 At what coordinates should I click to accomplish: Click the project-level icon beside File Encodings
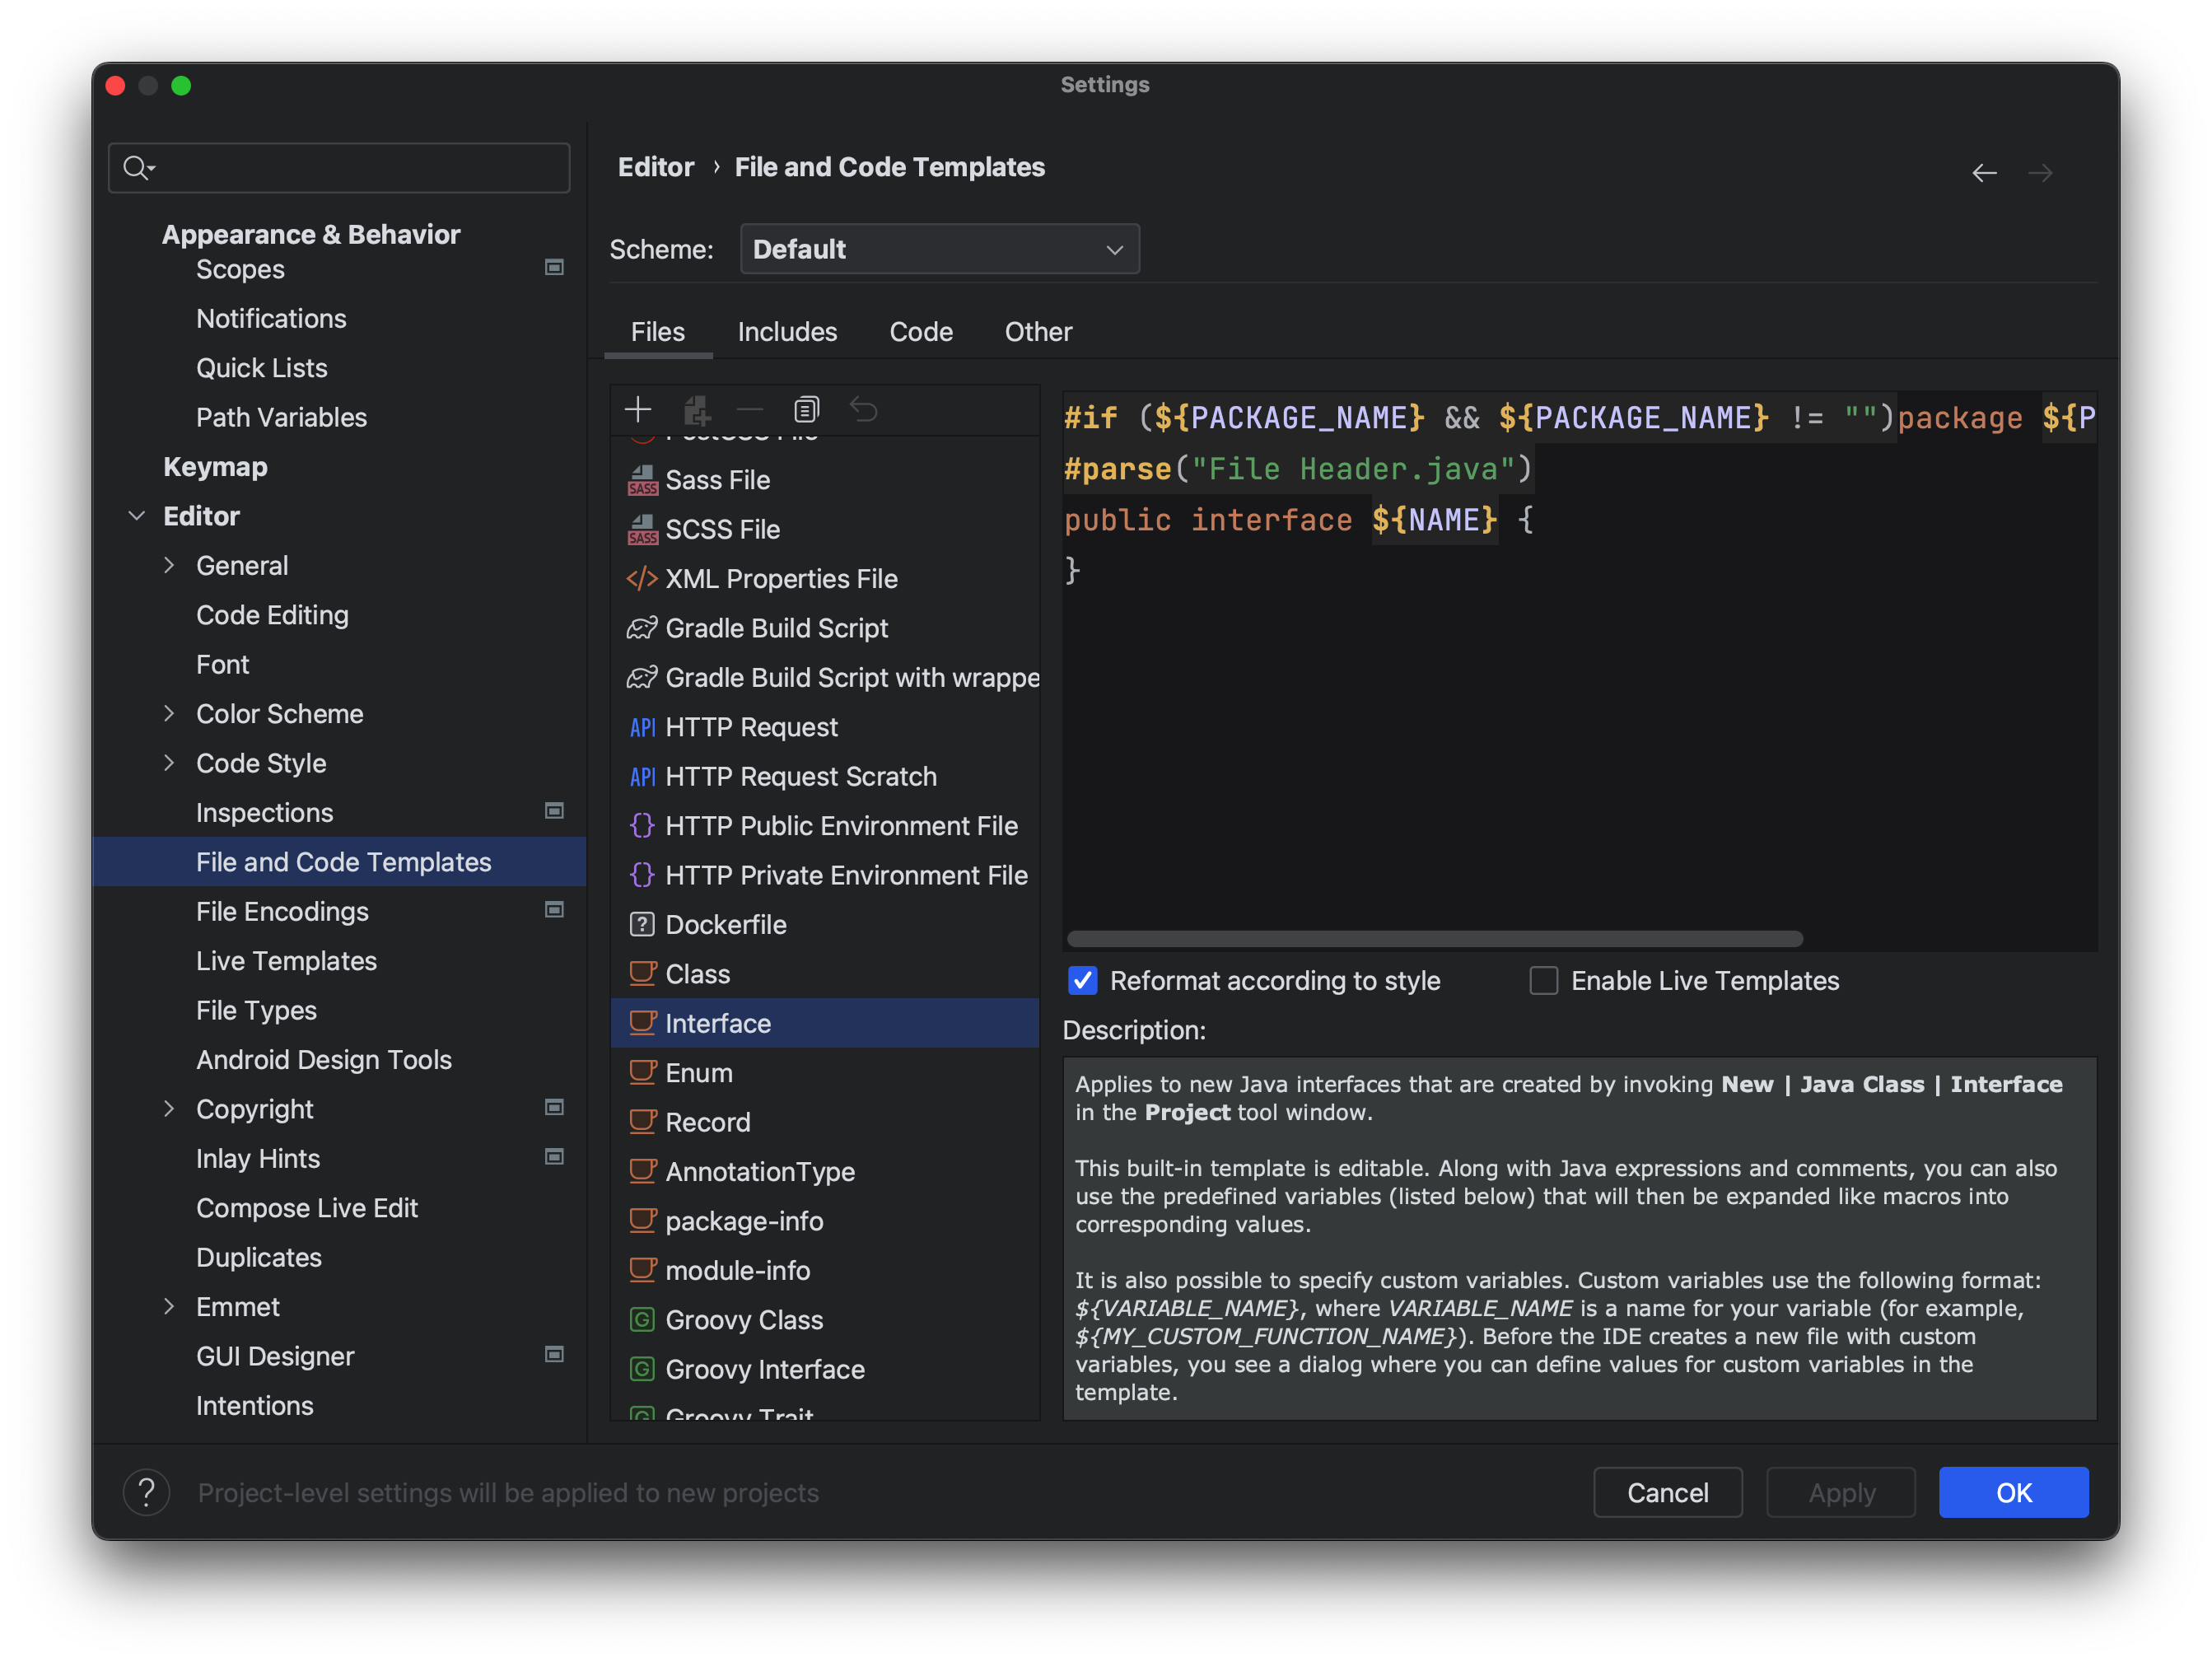click(x=554, y=910)
